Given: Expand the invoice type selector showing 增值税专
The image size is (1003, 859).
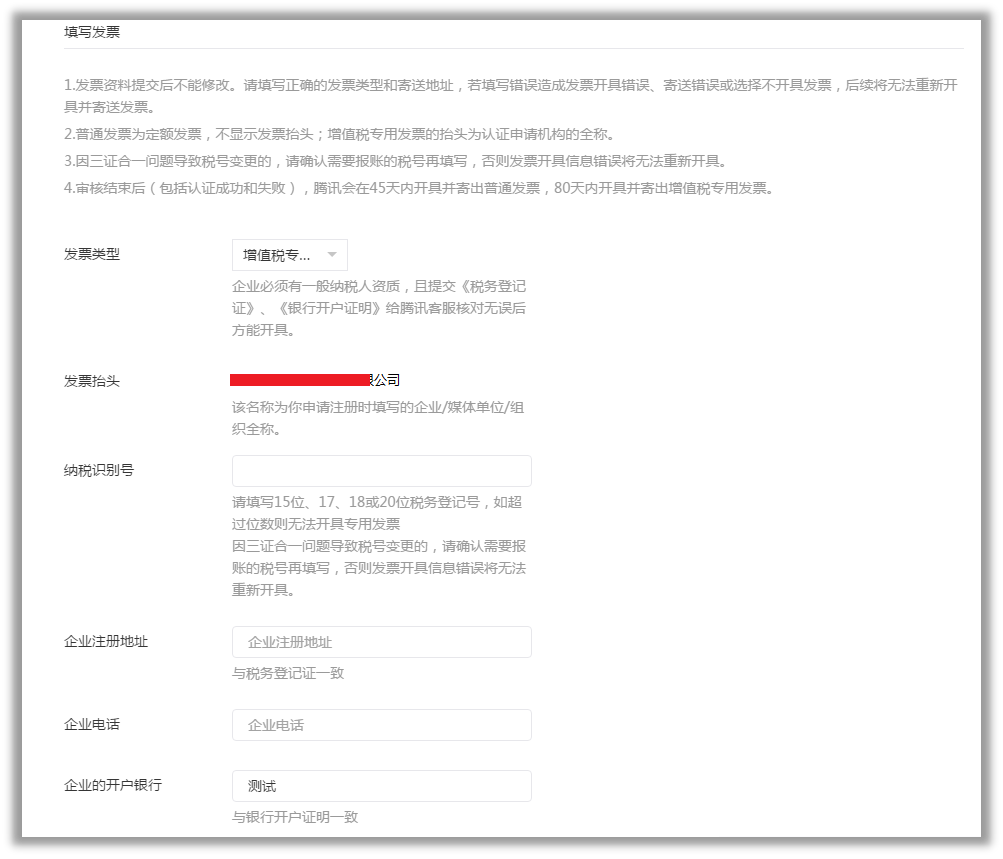Looking at the screenshot, I should coord(288,255).
